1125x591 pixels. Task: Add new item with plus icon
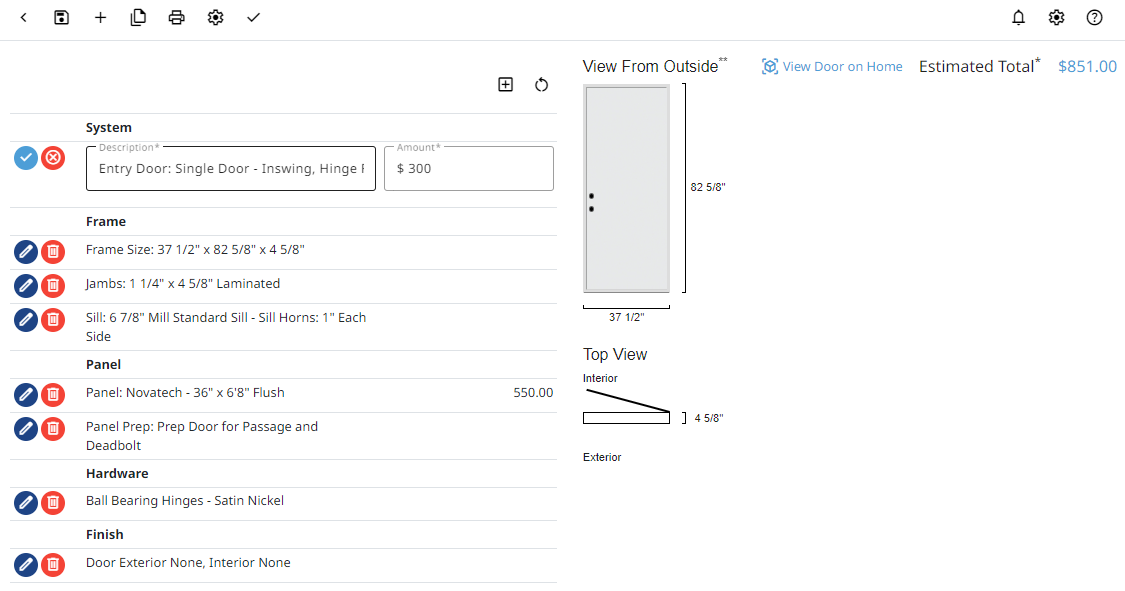[x=100, y=18]
